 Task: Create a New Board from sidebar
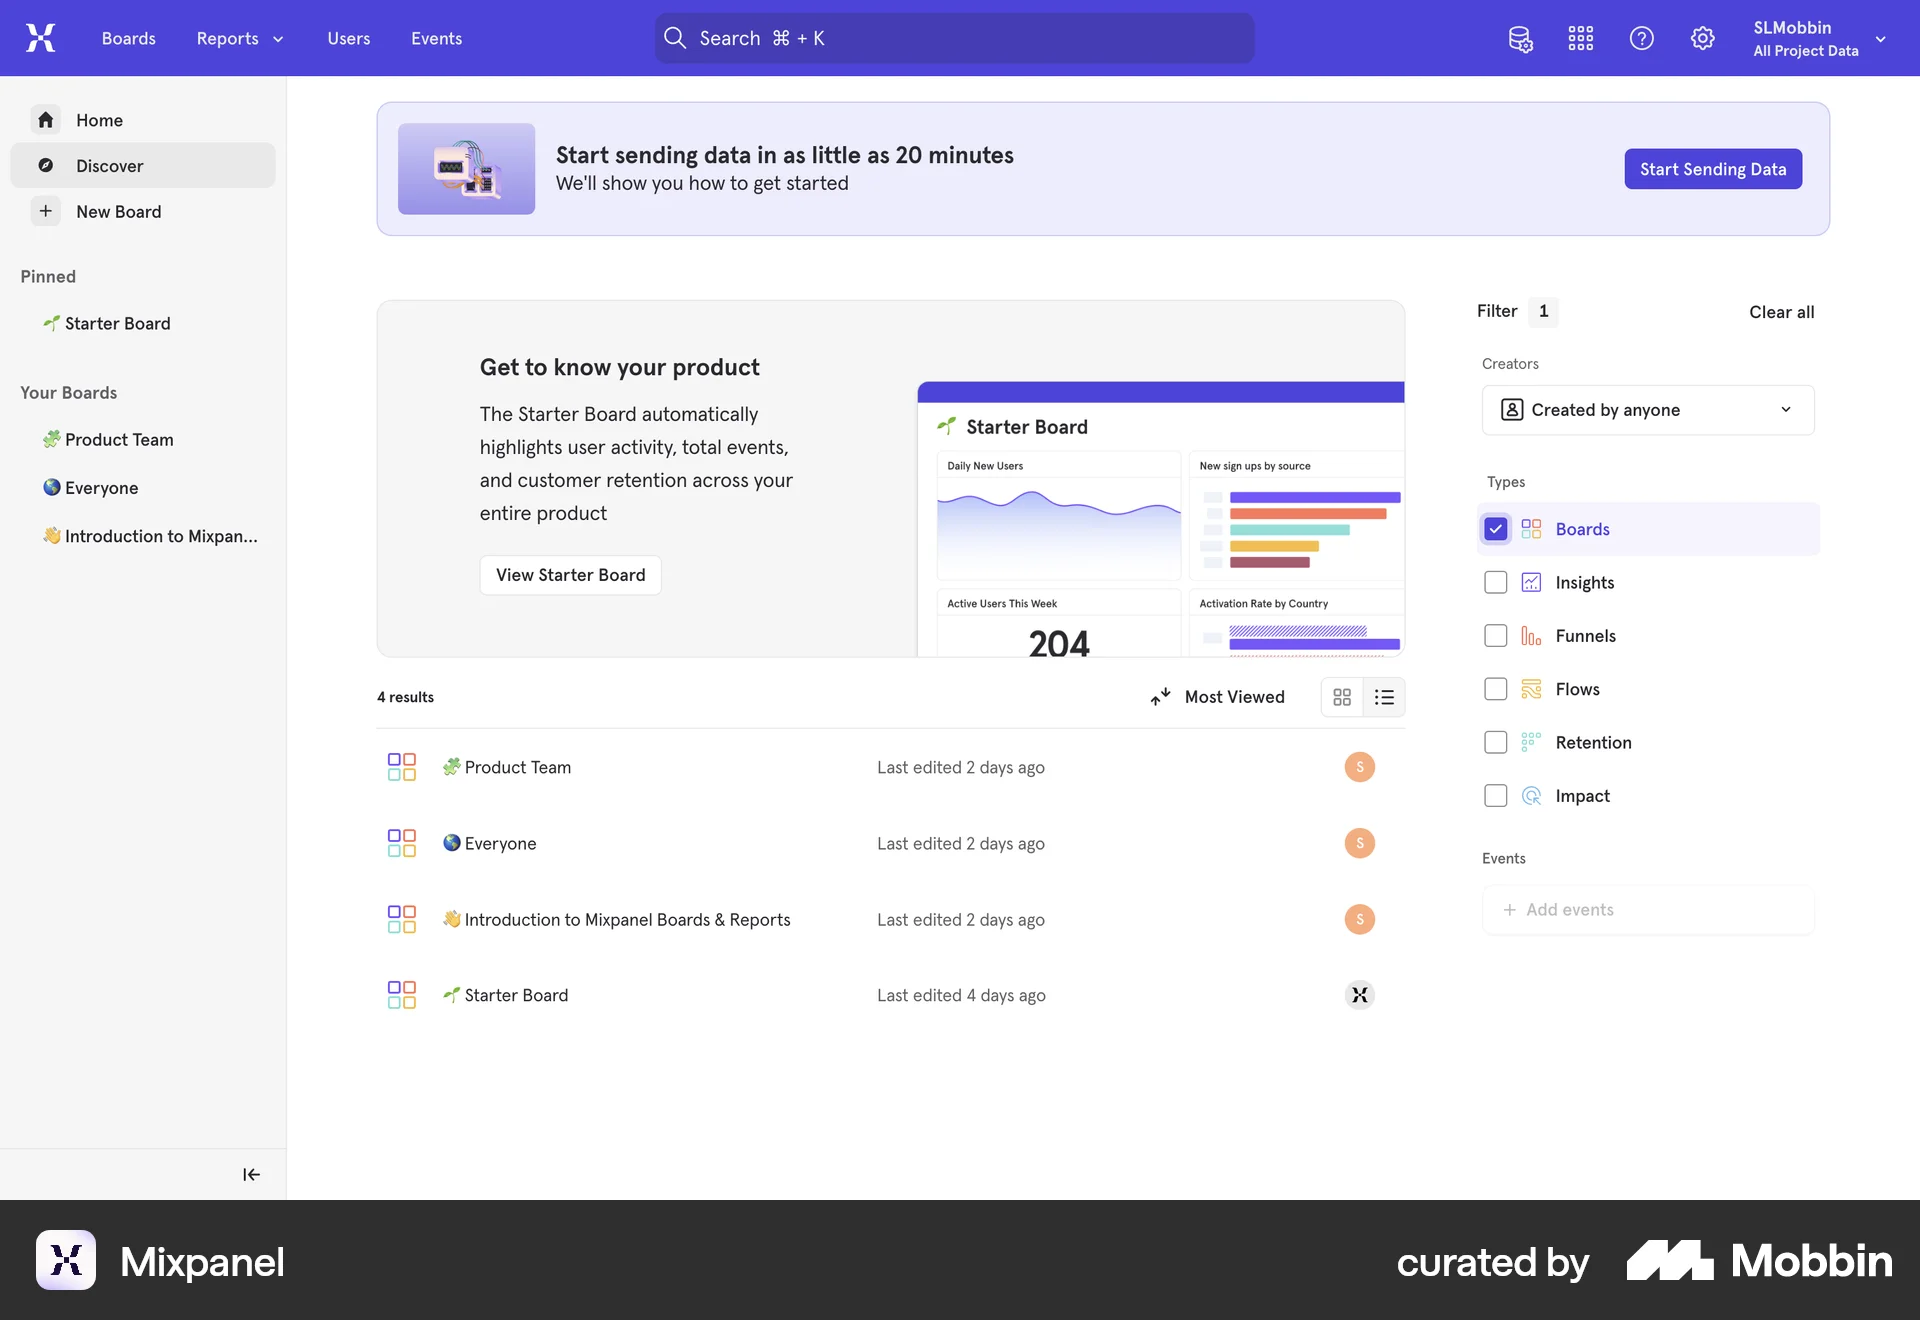[x=143, y=211]
